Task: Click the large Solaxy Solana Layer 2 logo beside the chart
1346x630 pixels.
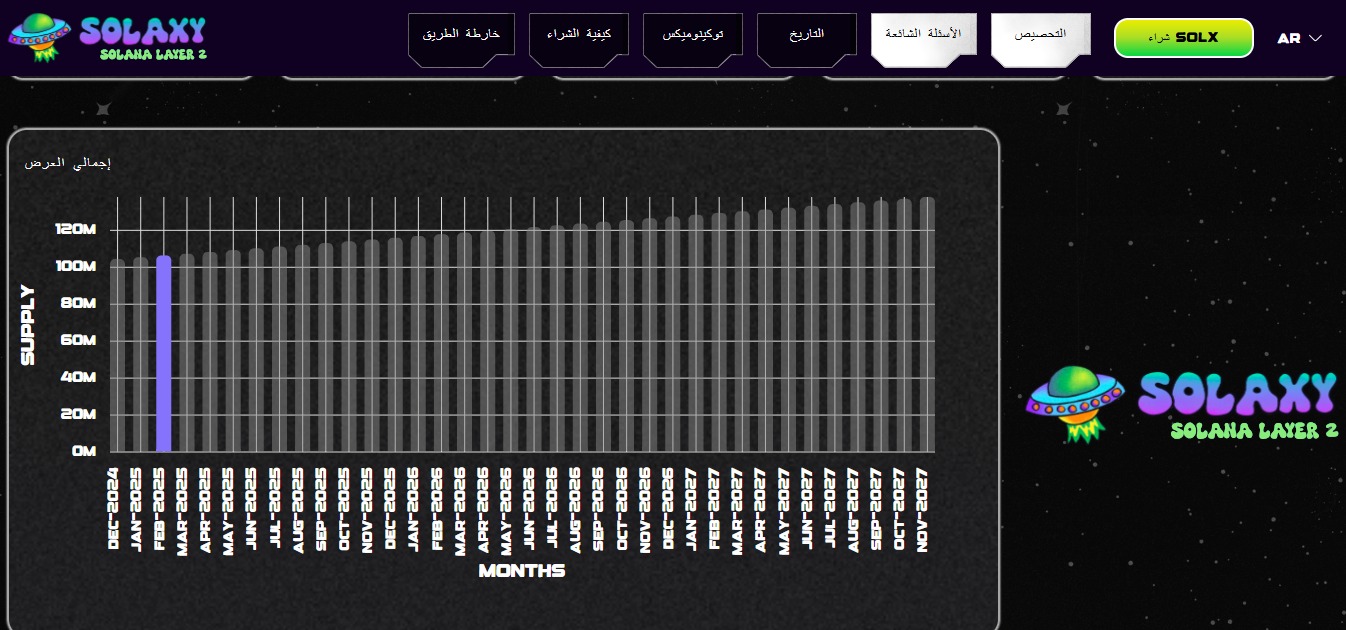Action: 1181,405
